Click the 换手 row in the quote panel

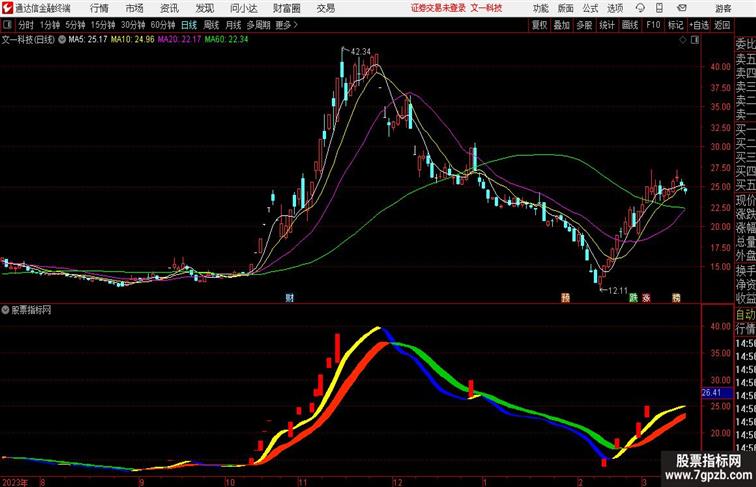pyautogui.click(x=745, y=271)
